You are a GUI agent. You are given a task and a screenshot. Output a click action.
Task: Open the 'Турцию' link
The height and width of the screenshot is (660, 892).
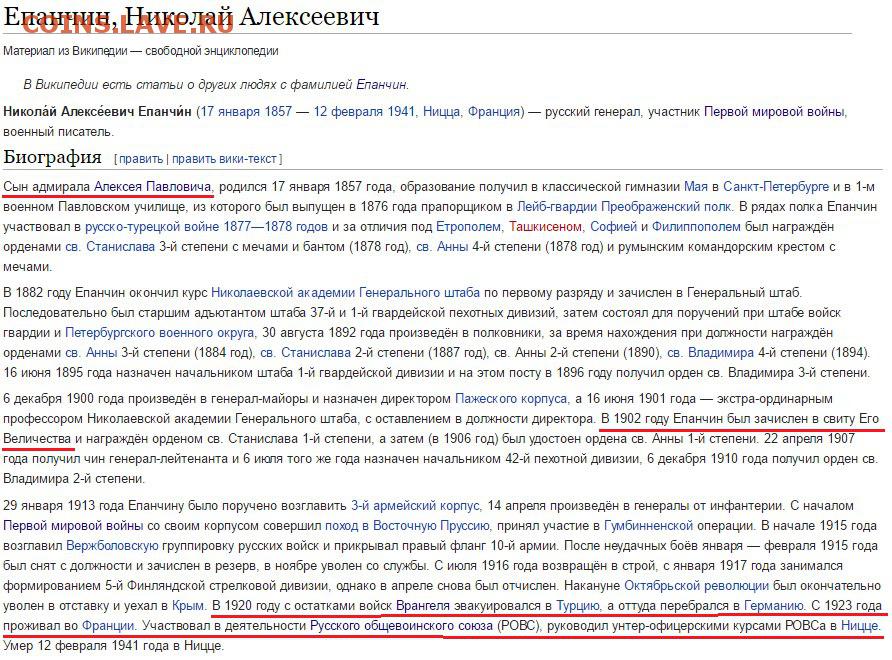(577, 606)
